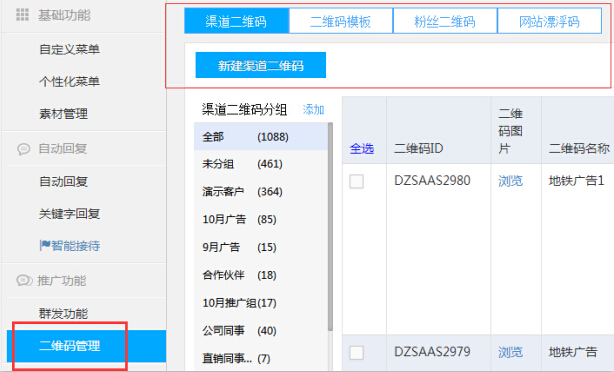Screen dimensions: 614x372
Task: Select the 10月推广组(17) group
Action: point(261,303)
